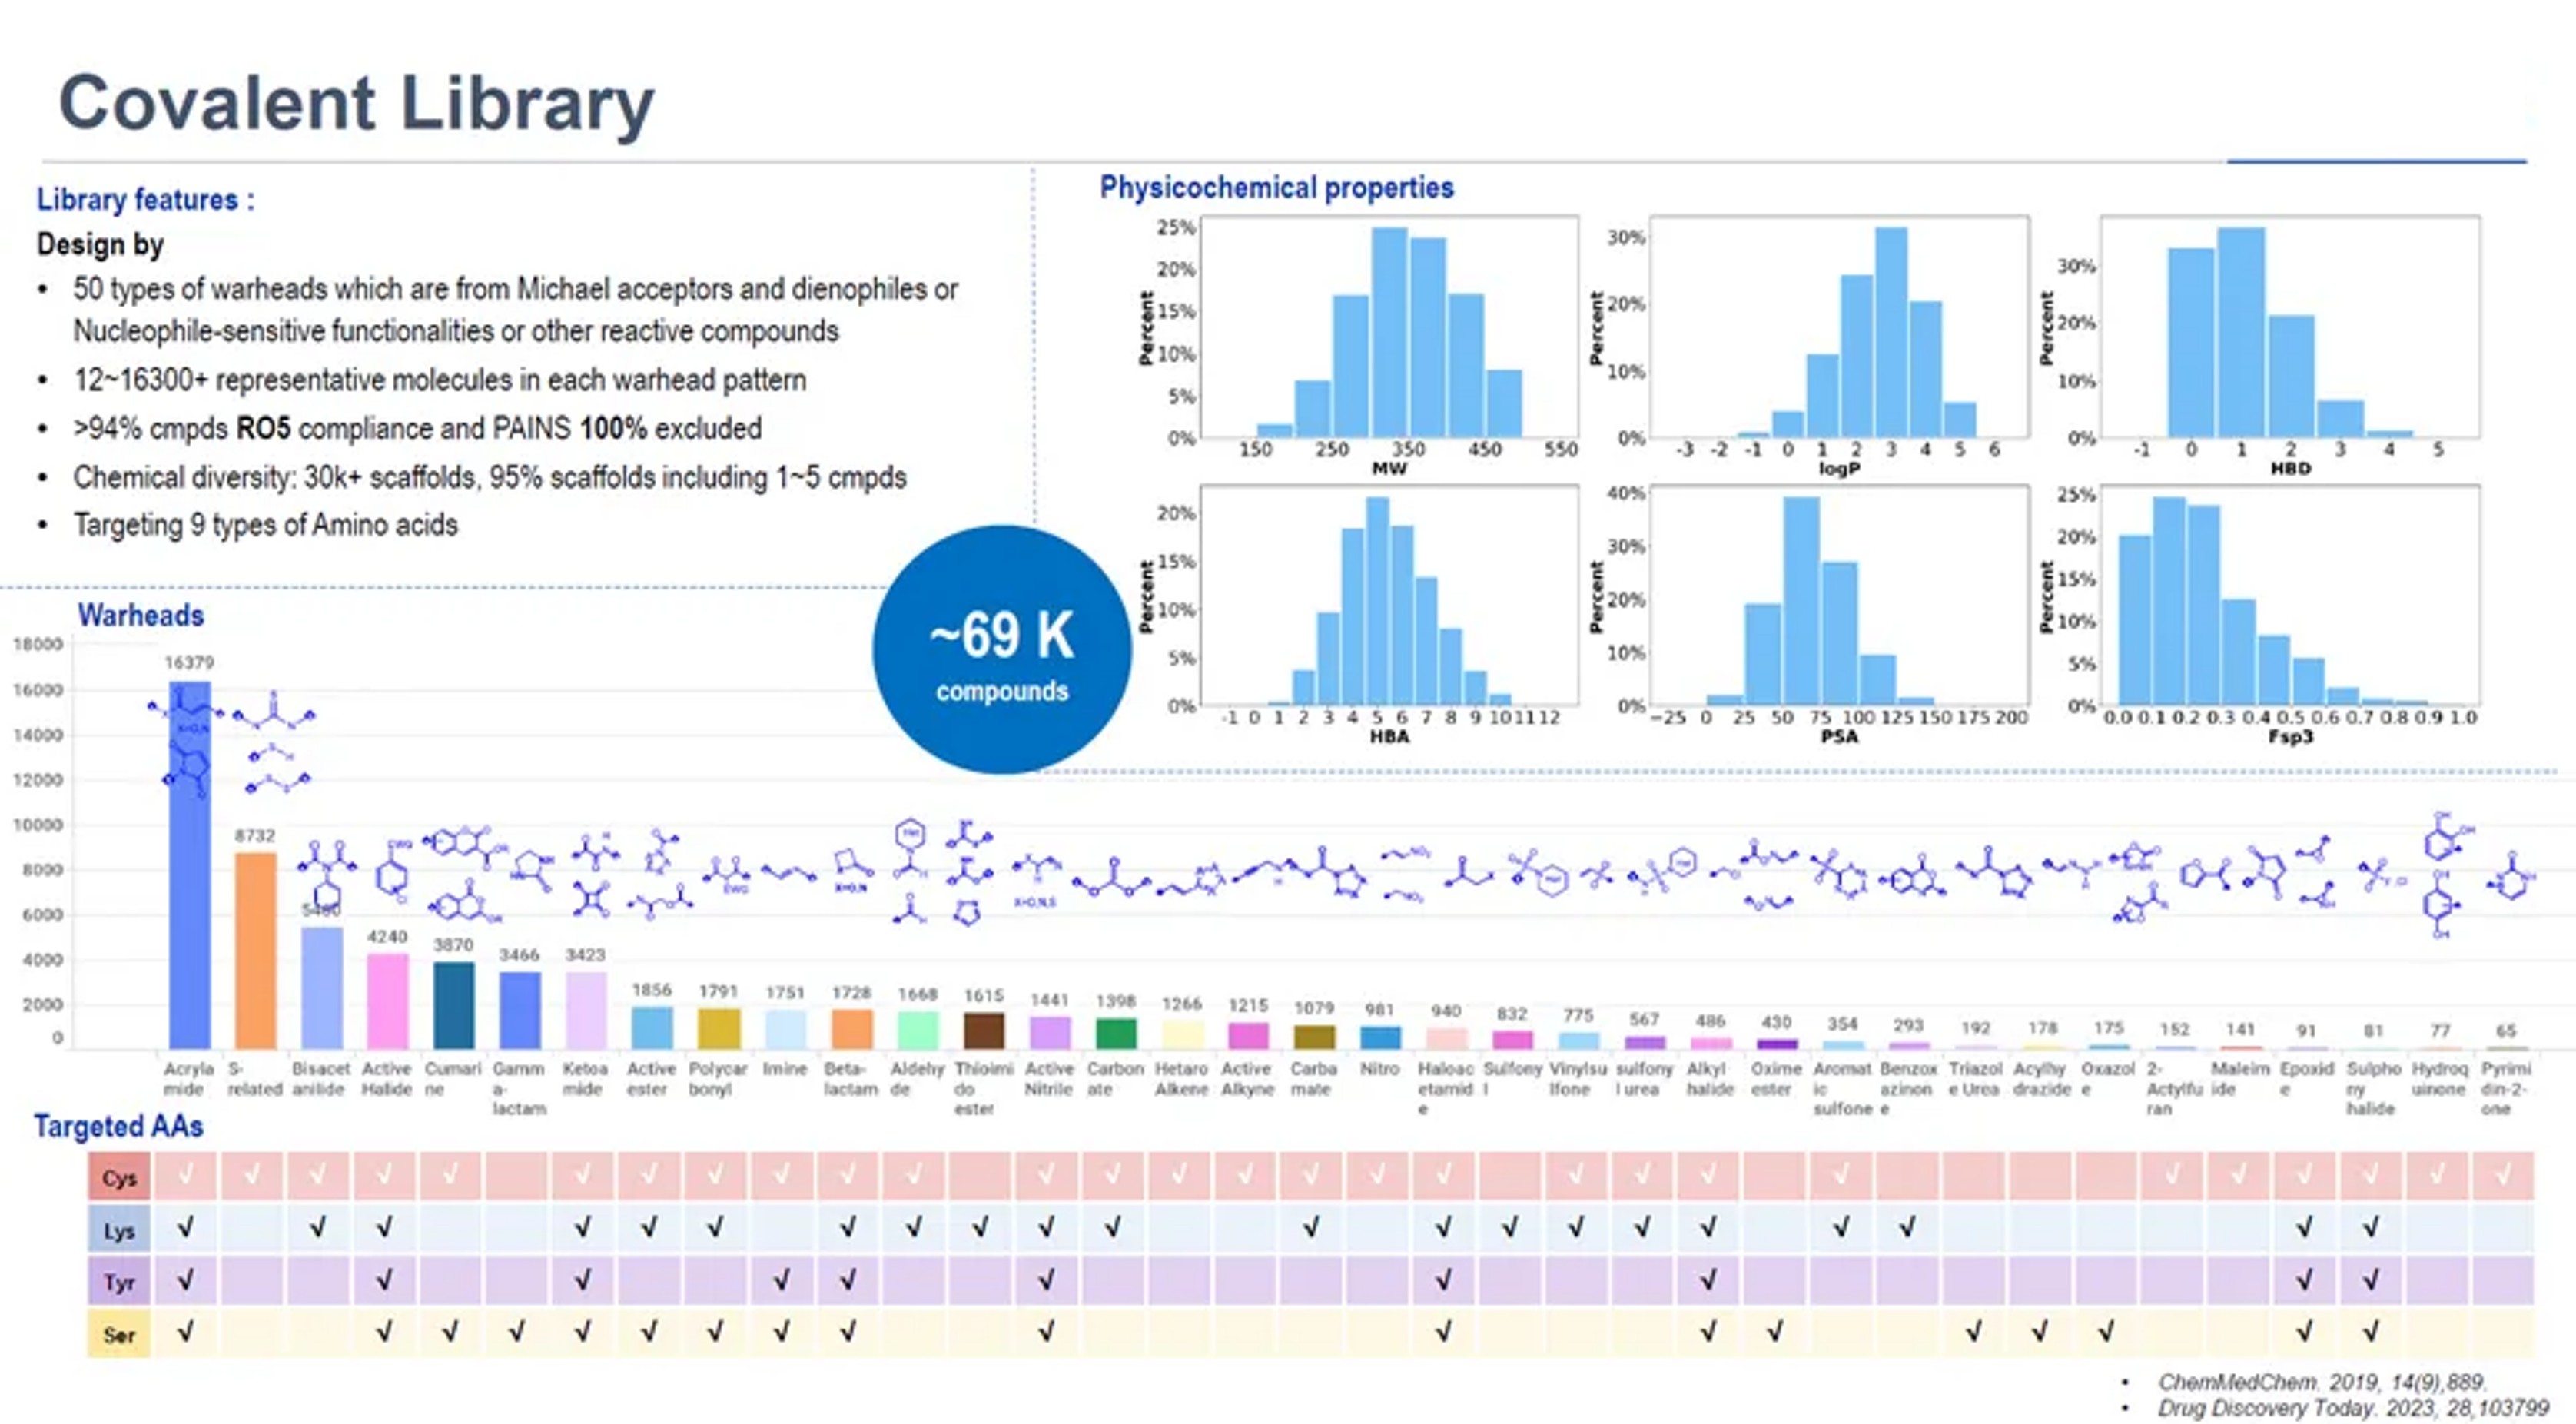Click the orange S-related bar
The image size is (2576, 1424).
click(x=255, y=950)
